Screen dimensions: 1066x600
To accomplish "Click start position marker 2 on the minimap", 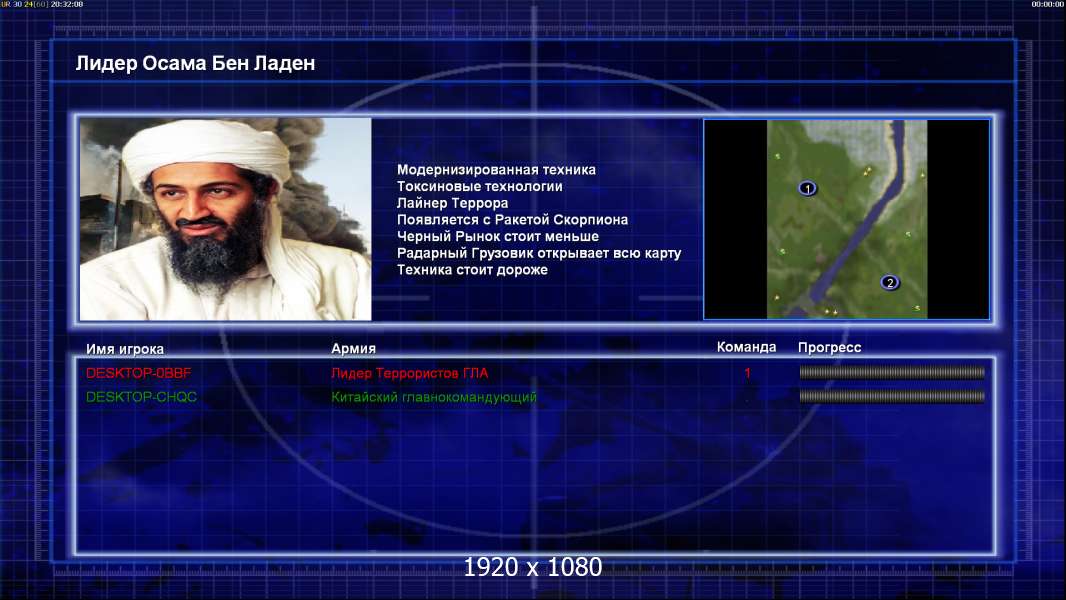I will click(x=889, y=283).
